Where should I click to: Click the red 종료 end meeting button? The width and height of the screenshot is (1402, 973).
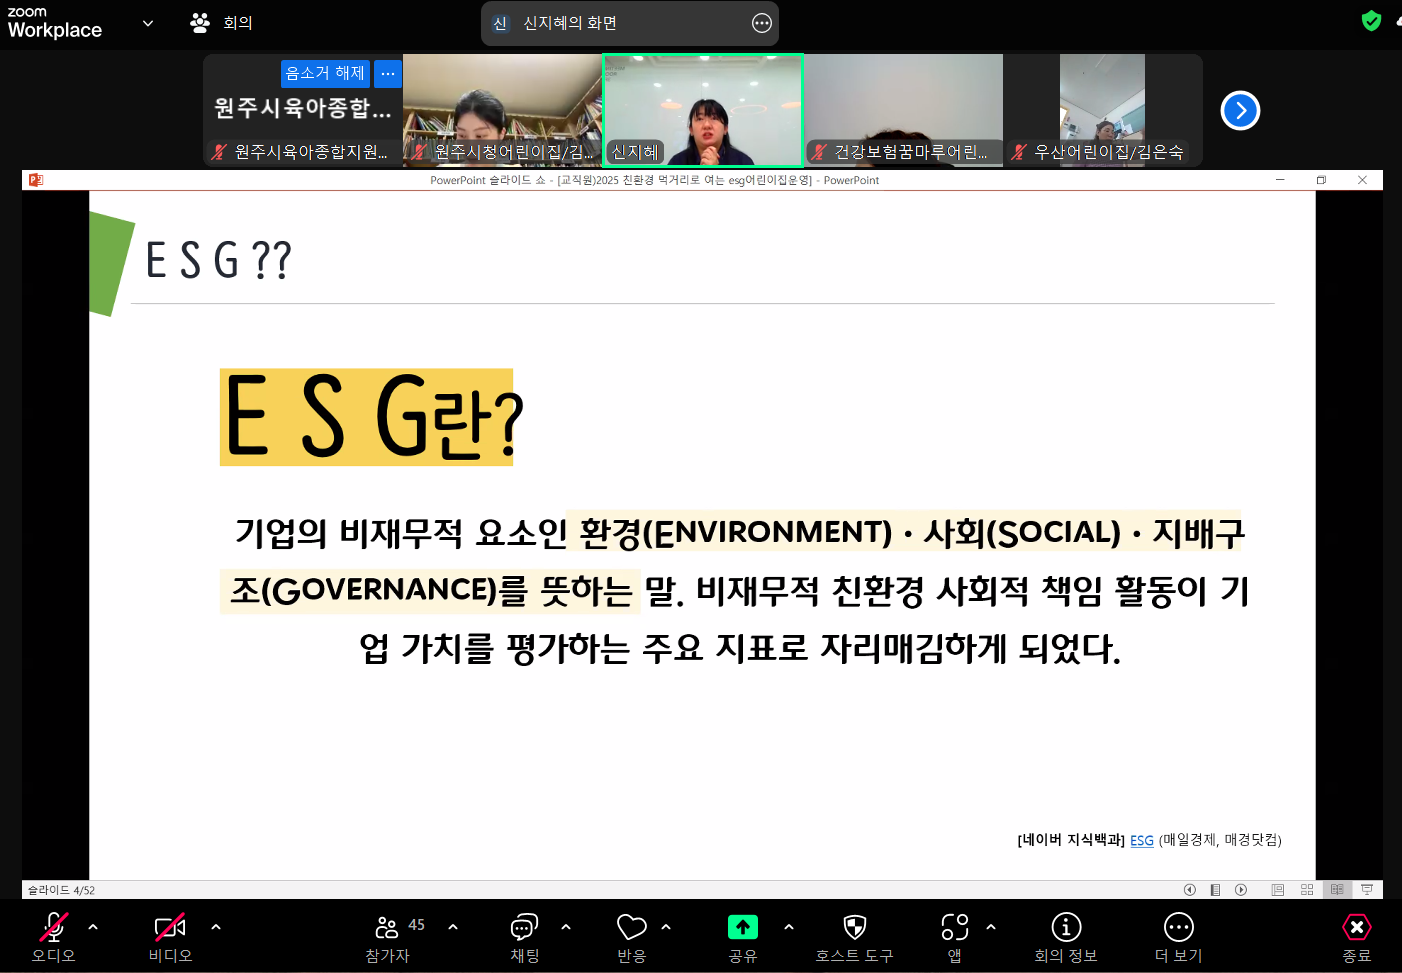[x=1357, y=927]
